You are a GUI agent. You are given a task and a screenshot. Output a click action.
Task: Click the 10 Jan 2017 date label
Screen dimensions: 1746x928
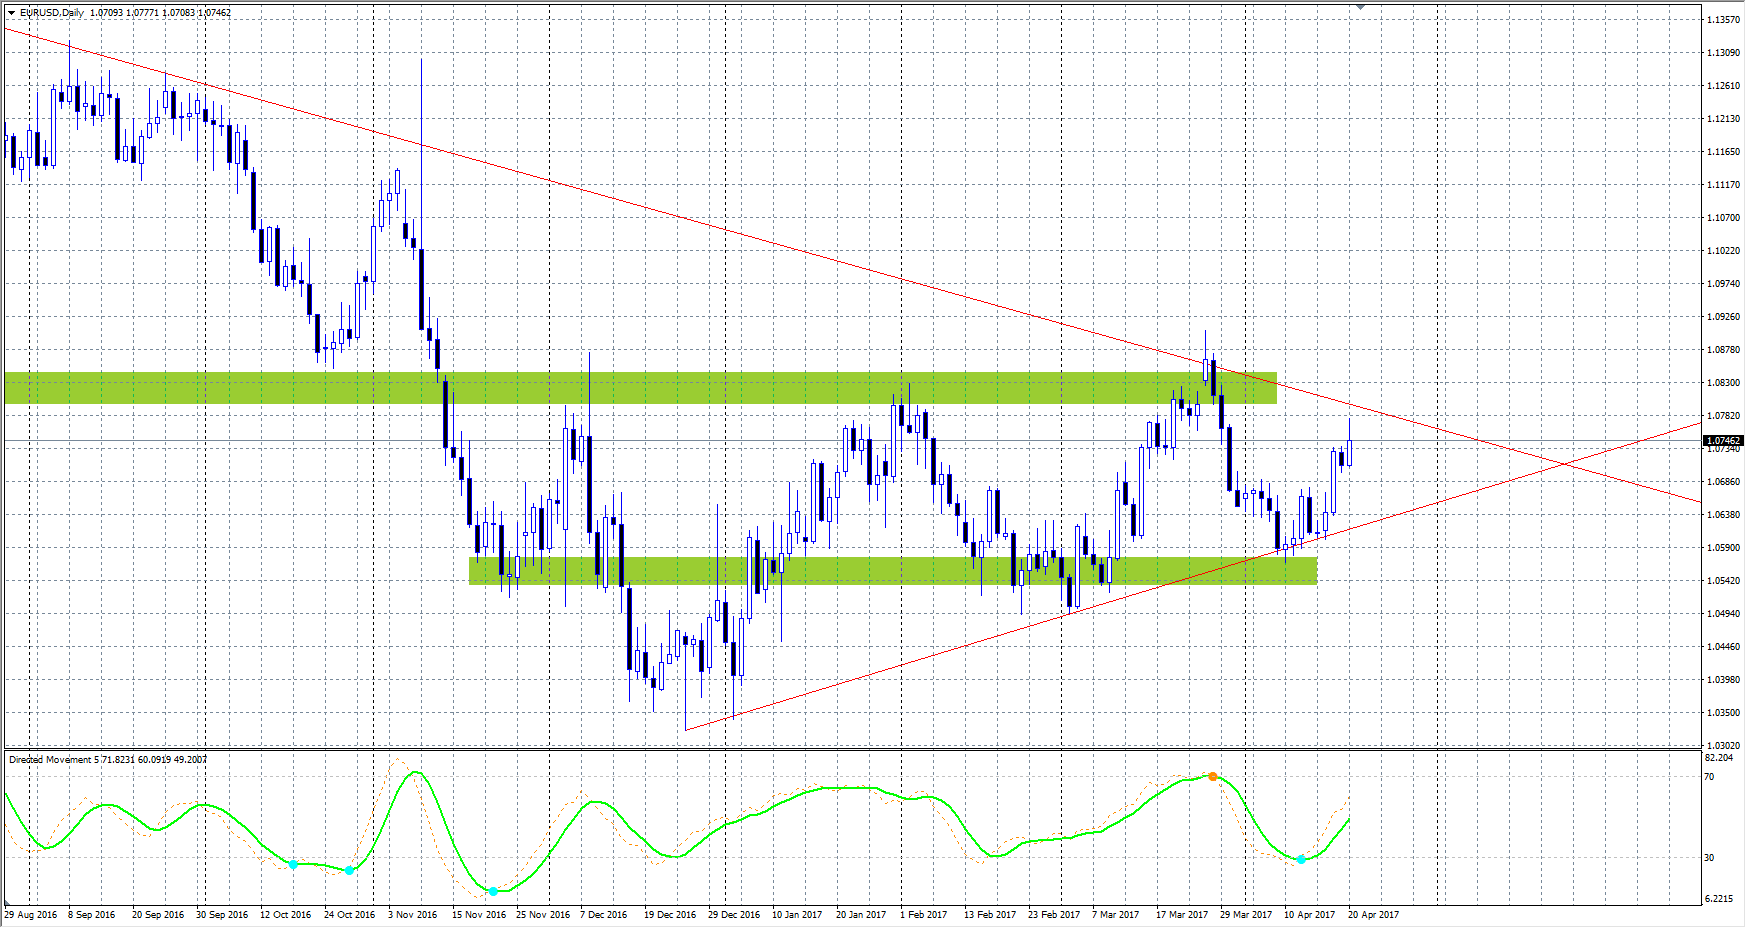(797, 915)
